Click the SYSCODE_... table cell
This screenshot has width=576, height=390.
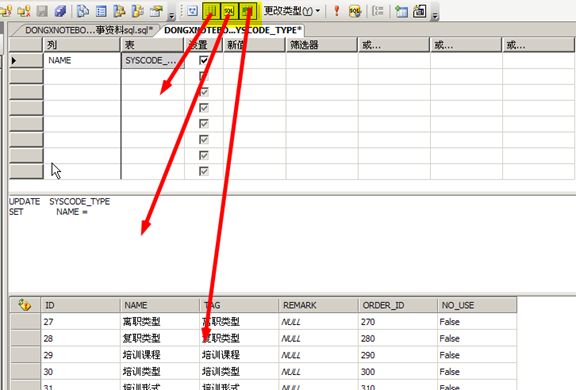[153, 60]
